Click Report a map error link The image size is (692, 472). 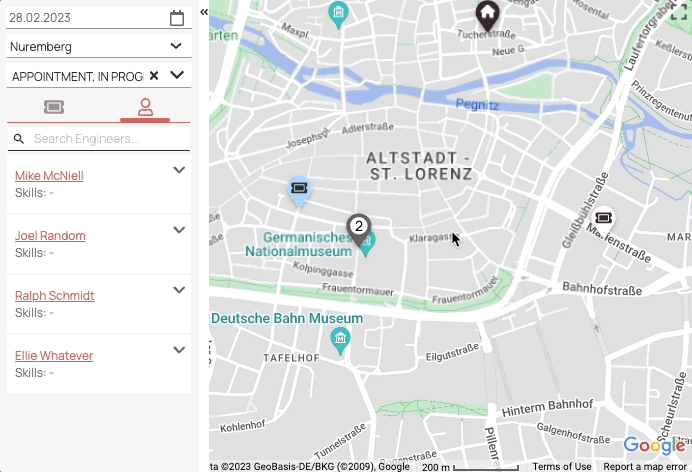[x=646, y=466]
